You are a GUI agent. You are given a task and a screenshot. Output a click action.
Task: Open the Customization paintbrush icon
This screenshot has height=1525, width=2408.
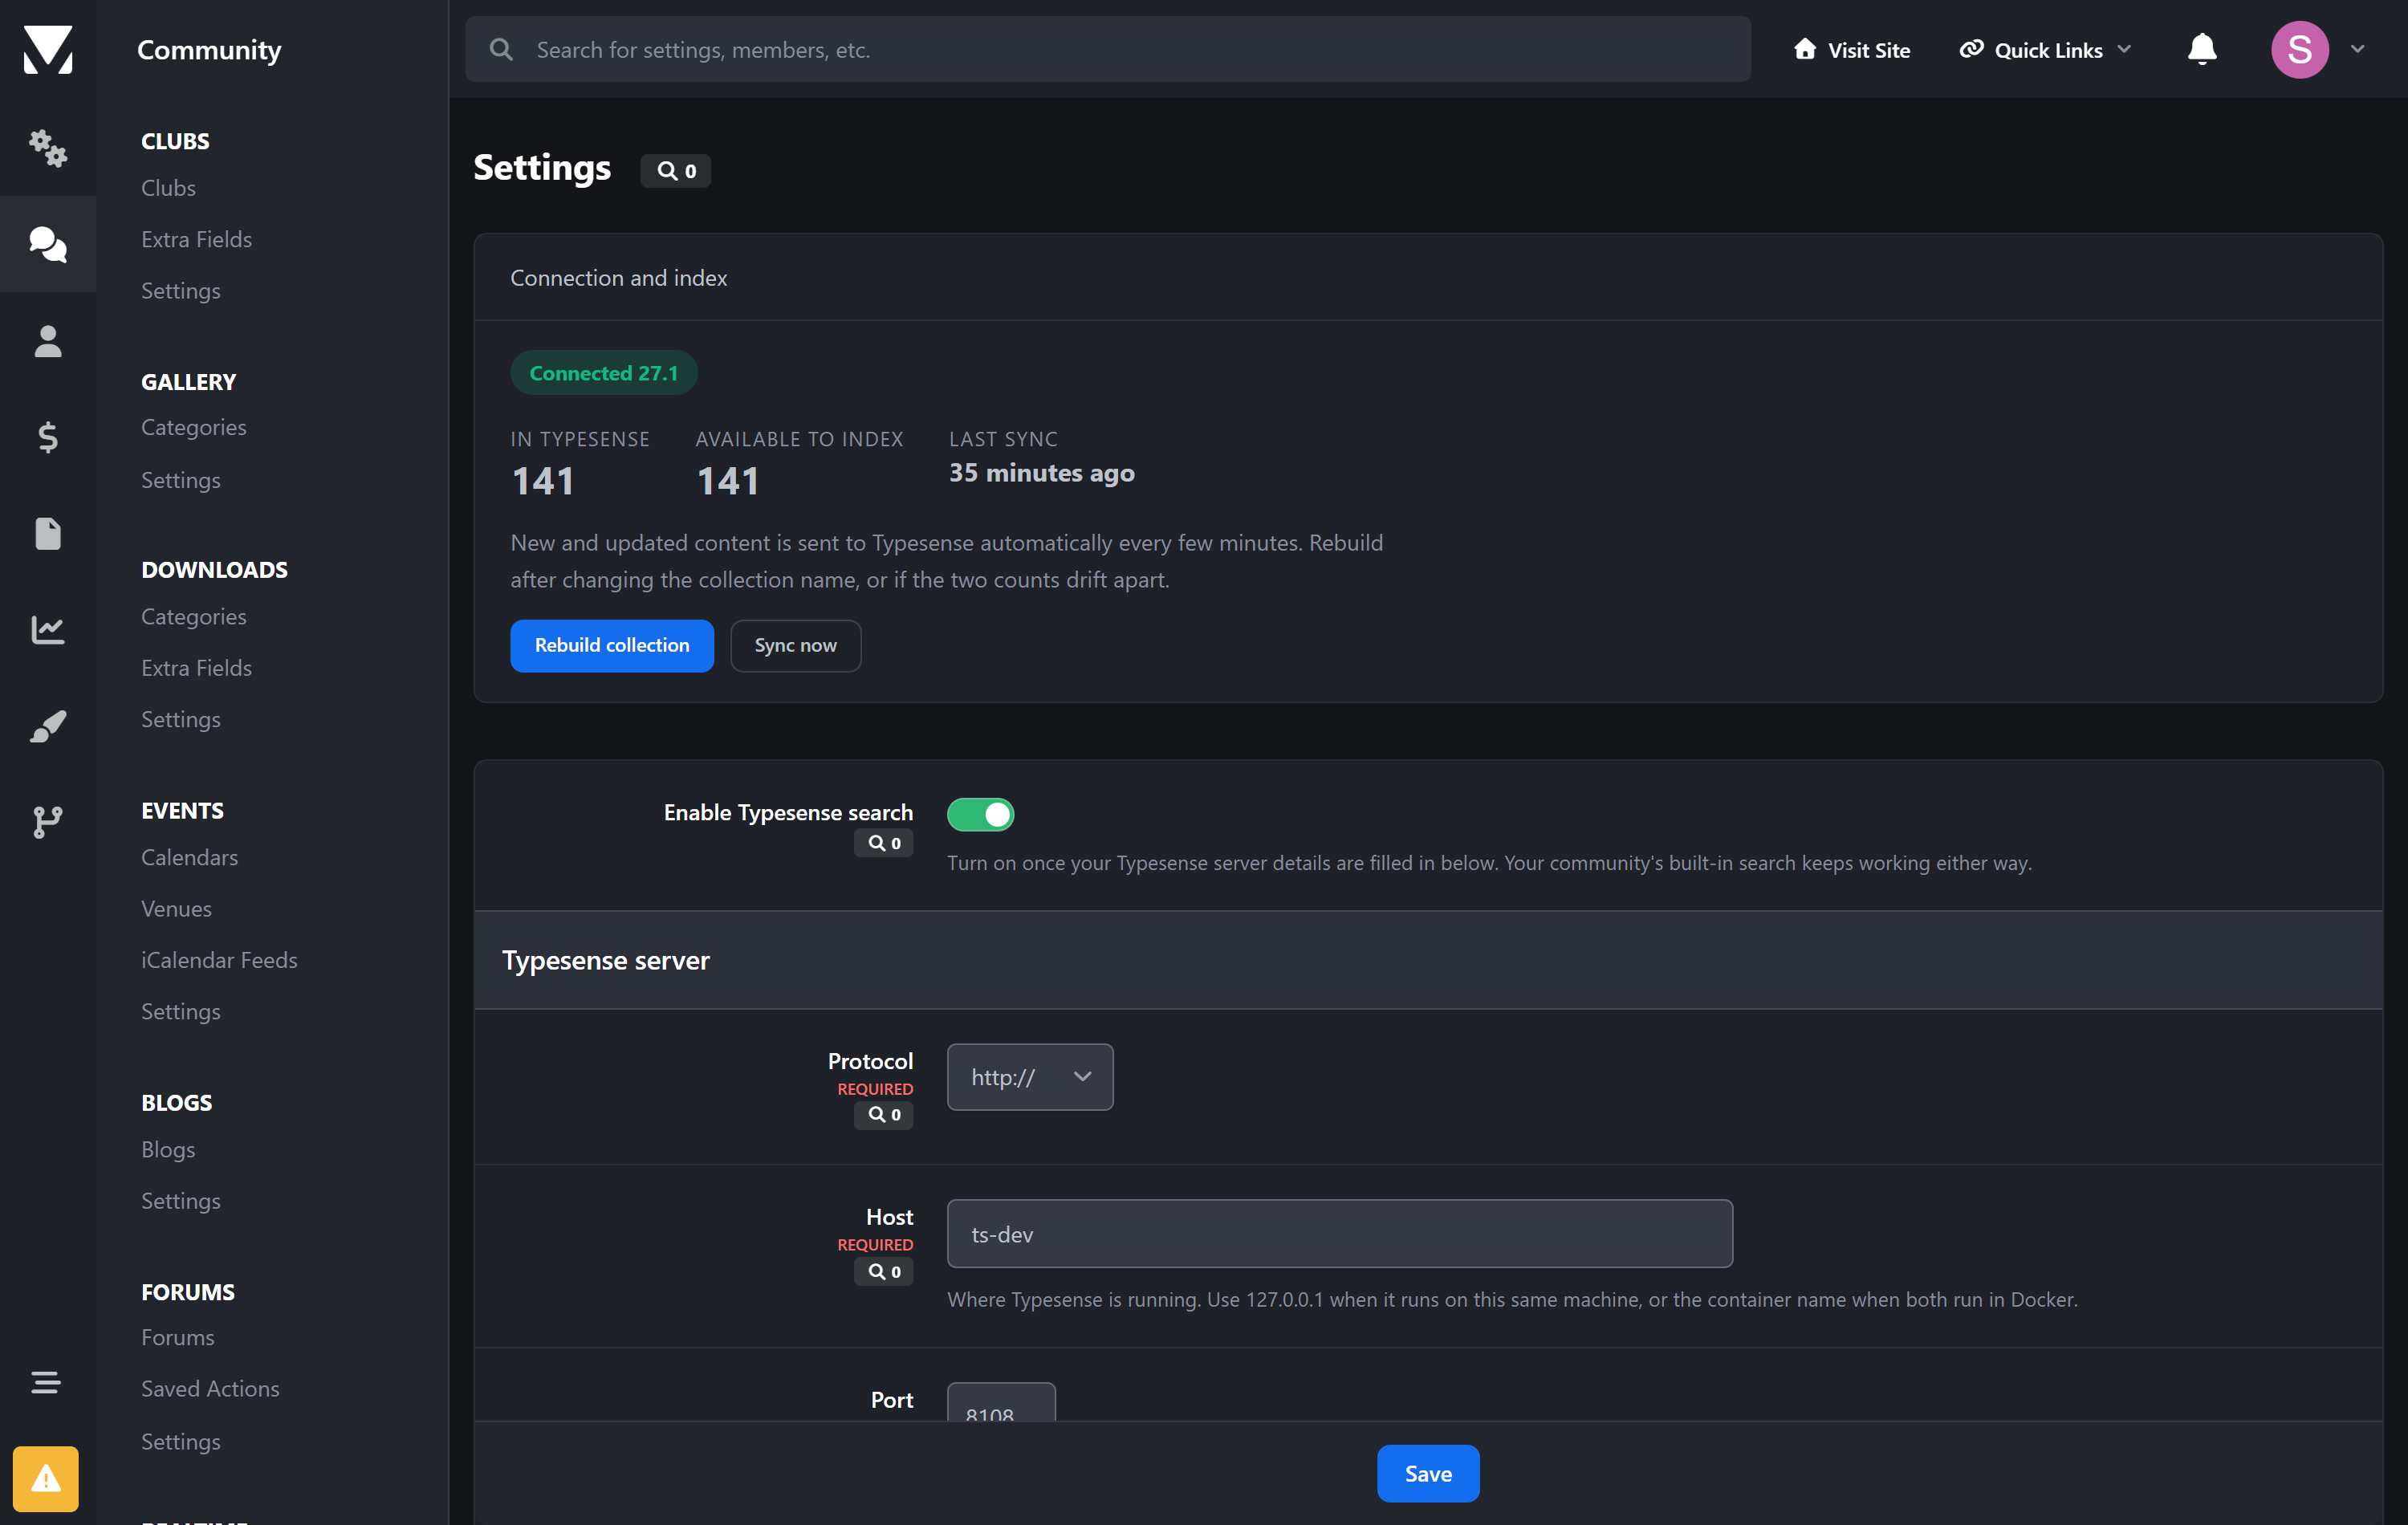(48, 726)
